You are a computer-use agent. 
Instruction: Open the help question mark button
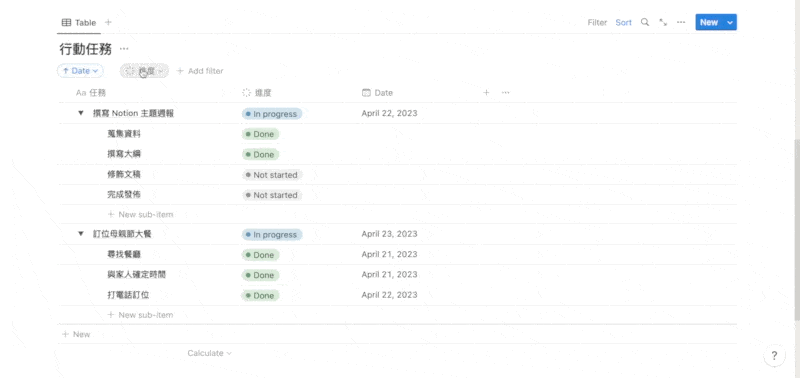(x=774, y=356)
